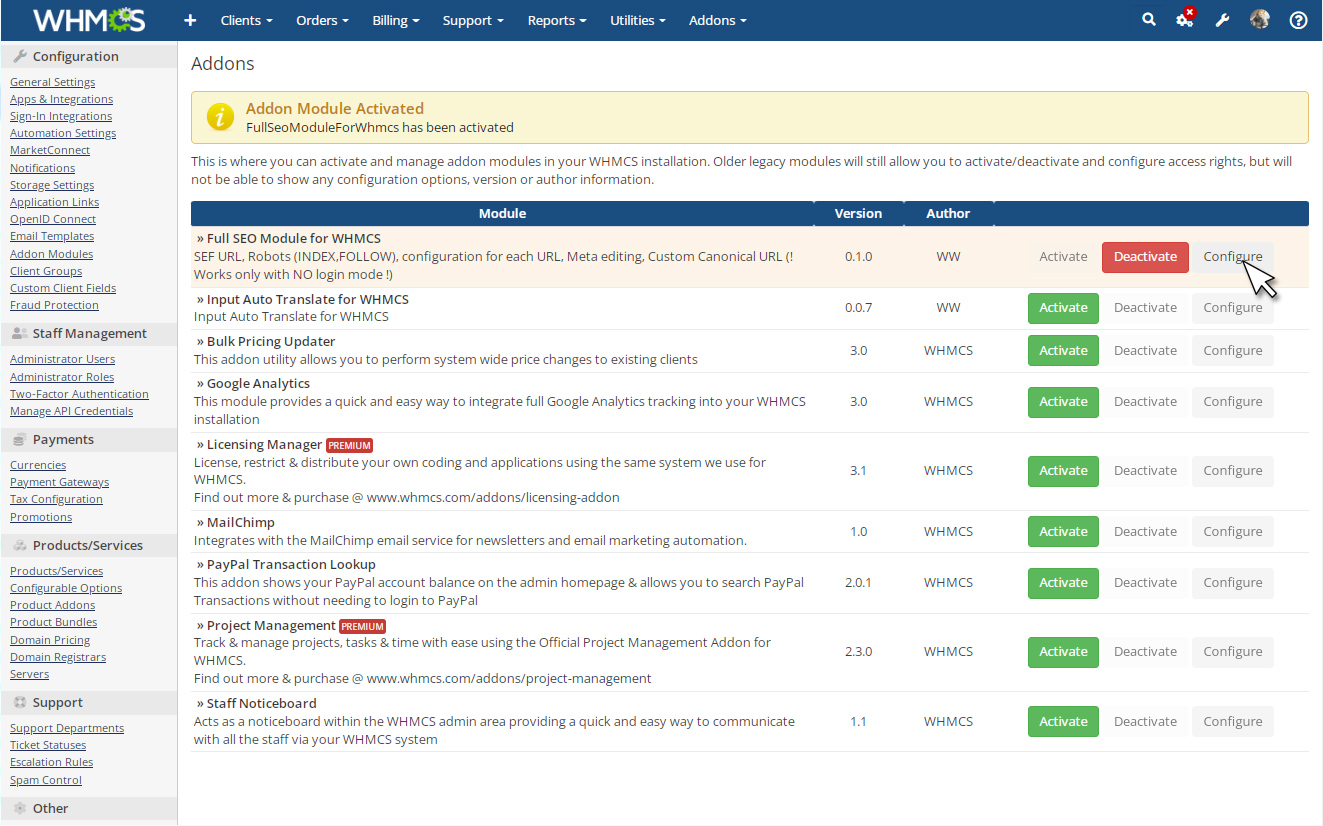Open the help question mark icon
The image size is (1323, 826).
tap(1298, 20)
